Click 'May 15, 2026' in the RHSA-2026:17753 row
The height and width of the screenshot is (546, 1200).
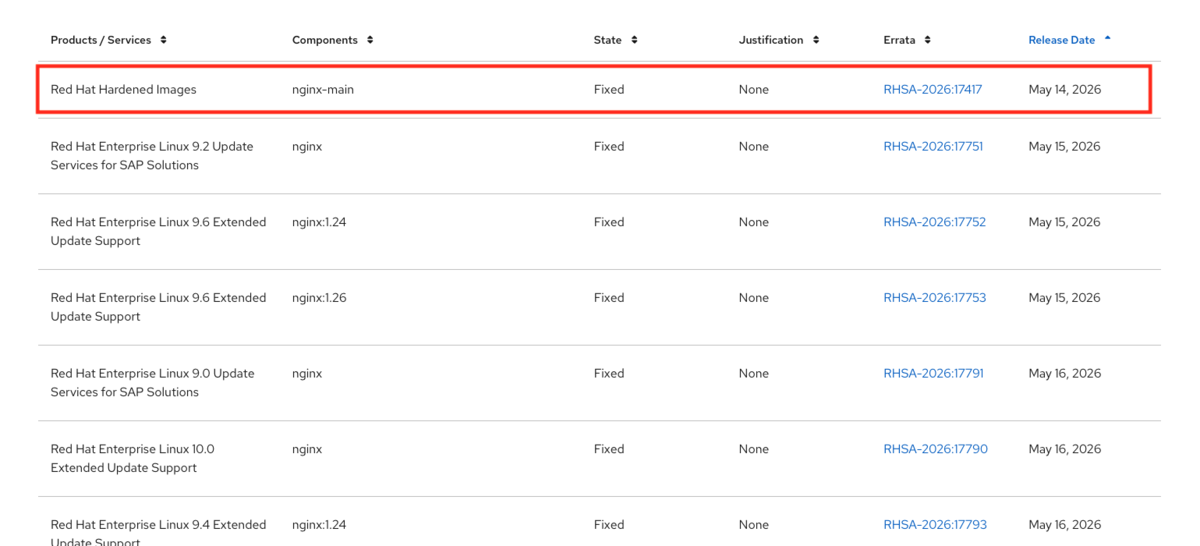point(1065,298)
